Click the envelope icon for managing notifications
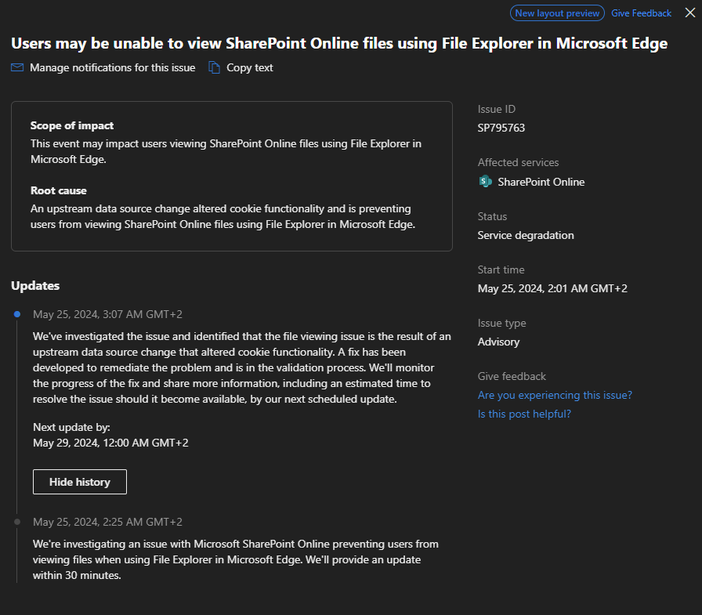This screenshot has width=702, height=615. (x=17, y=68)
